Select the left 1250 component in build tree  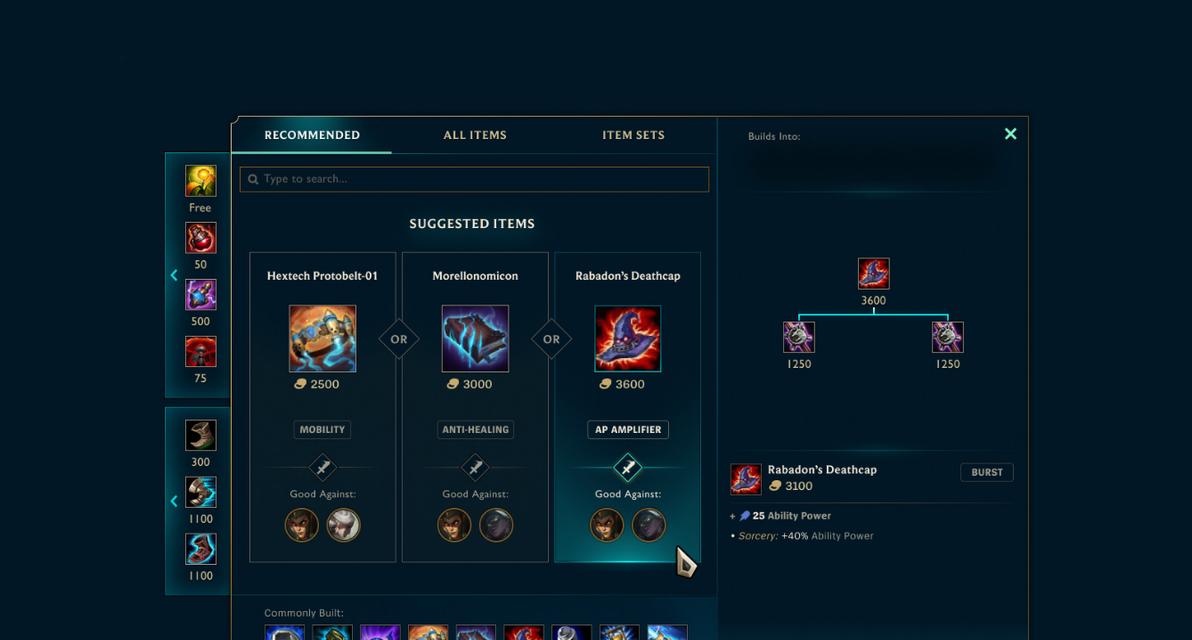pos(799,337)
